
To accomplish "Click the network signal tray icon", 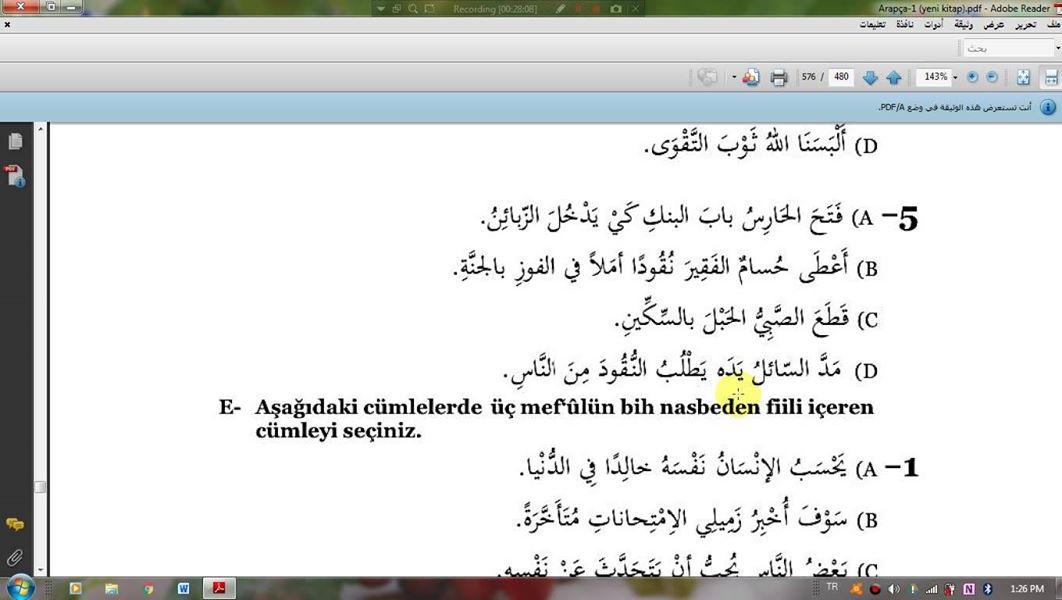I will point(931,588).
